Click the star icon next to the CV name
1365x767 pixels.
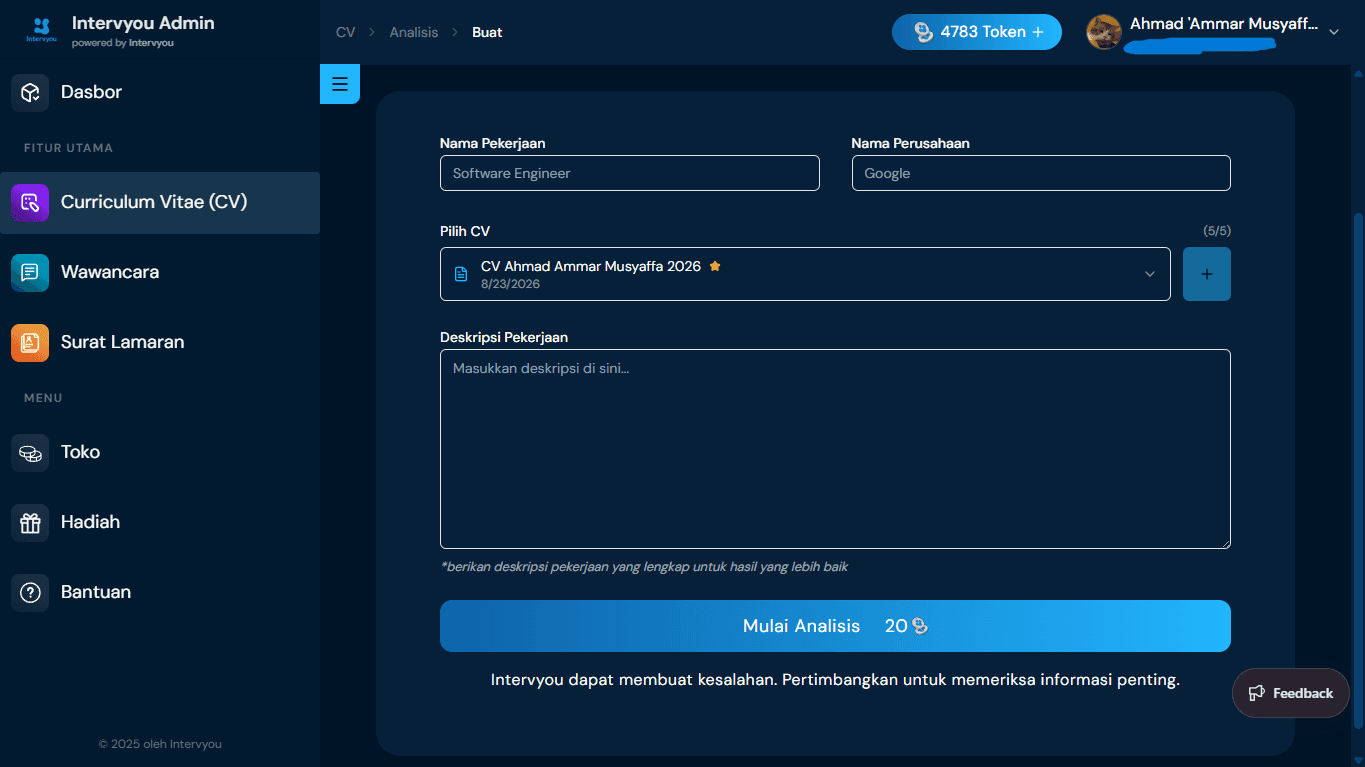715,266
